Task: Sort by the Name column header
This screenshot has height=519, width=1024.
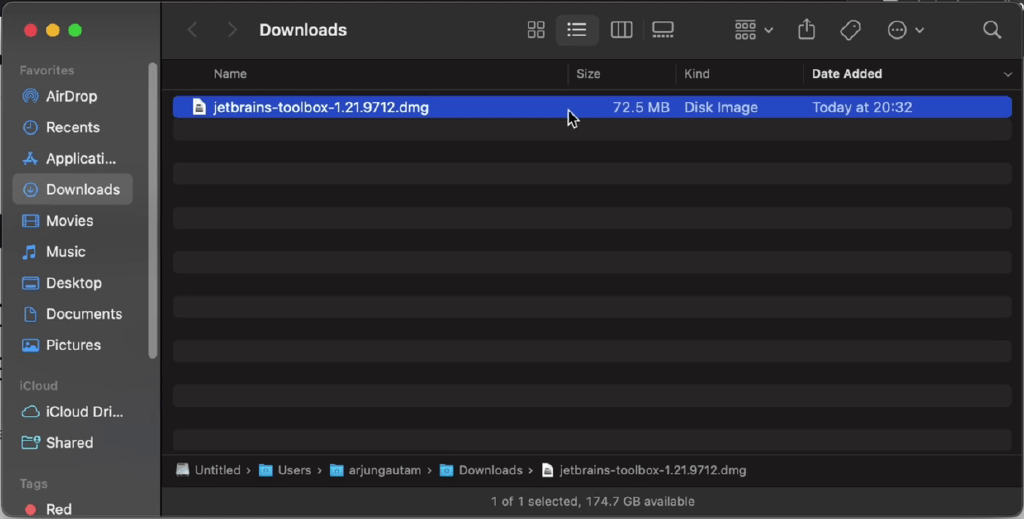Action: tap(231, 74)
